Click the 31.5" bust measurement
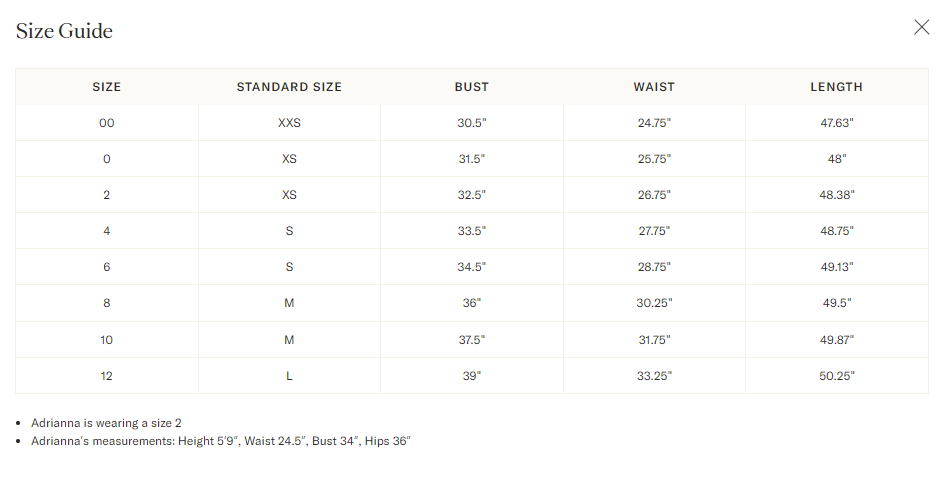 (x=472, y=159)
